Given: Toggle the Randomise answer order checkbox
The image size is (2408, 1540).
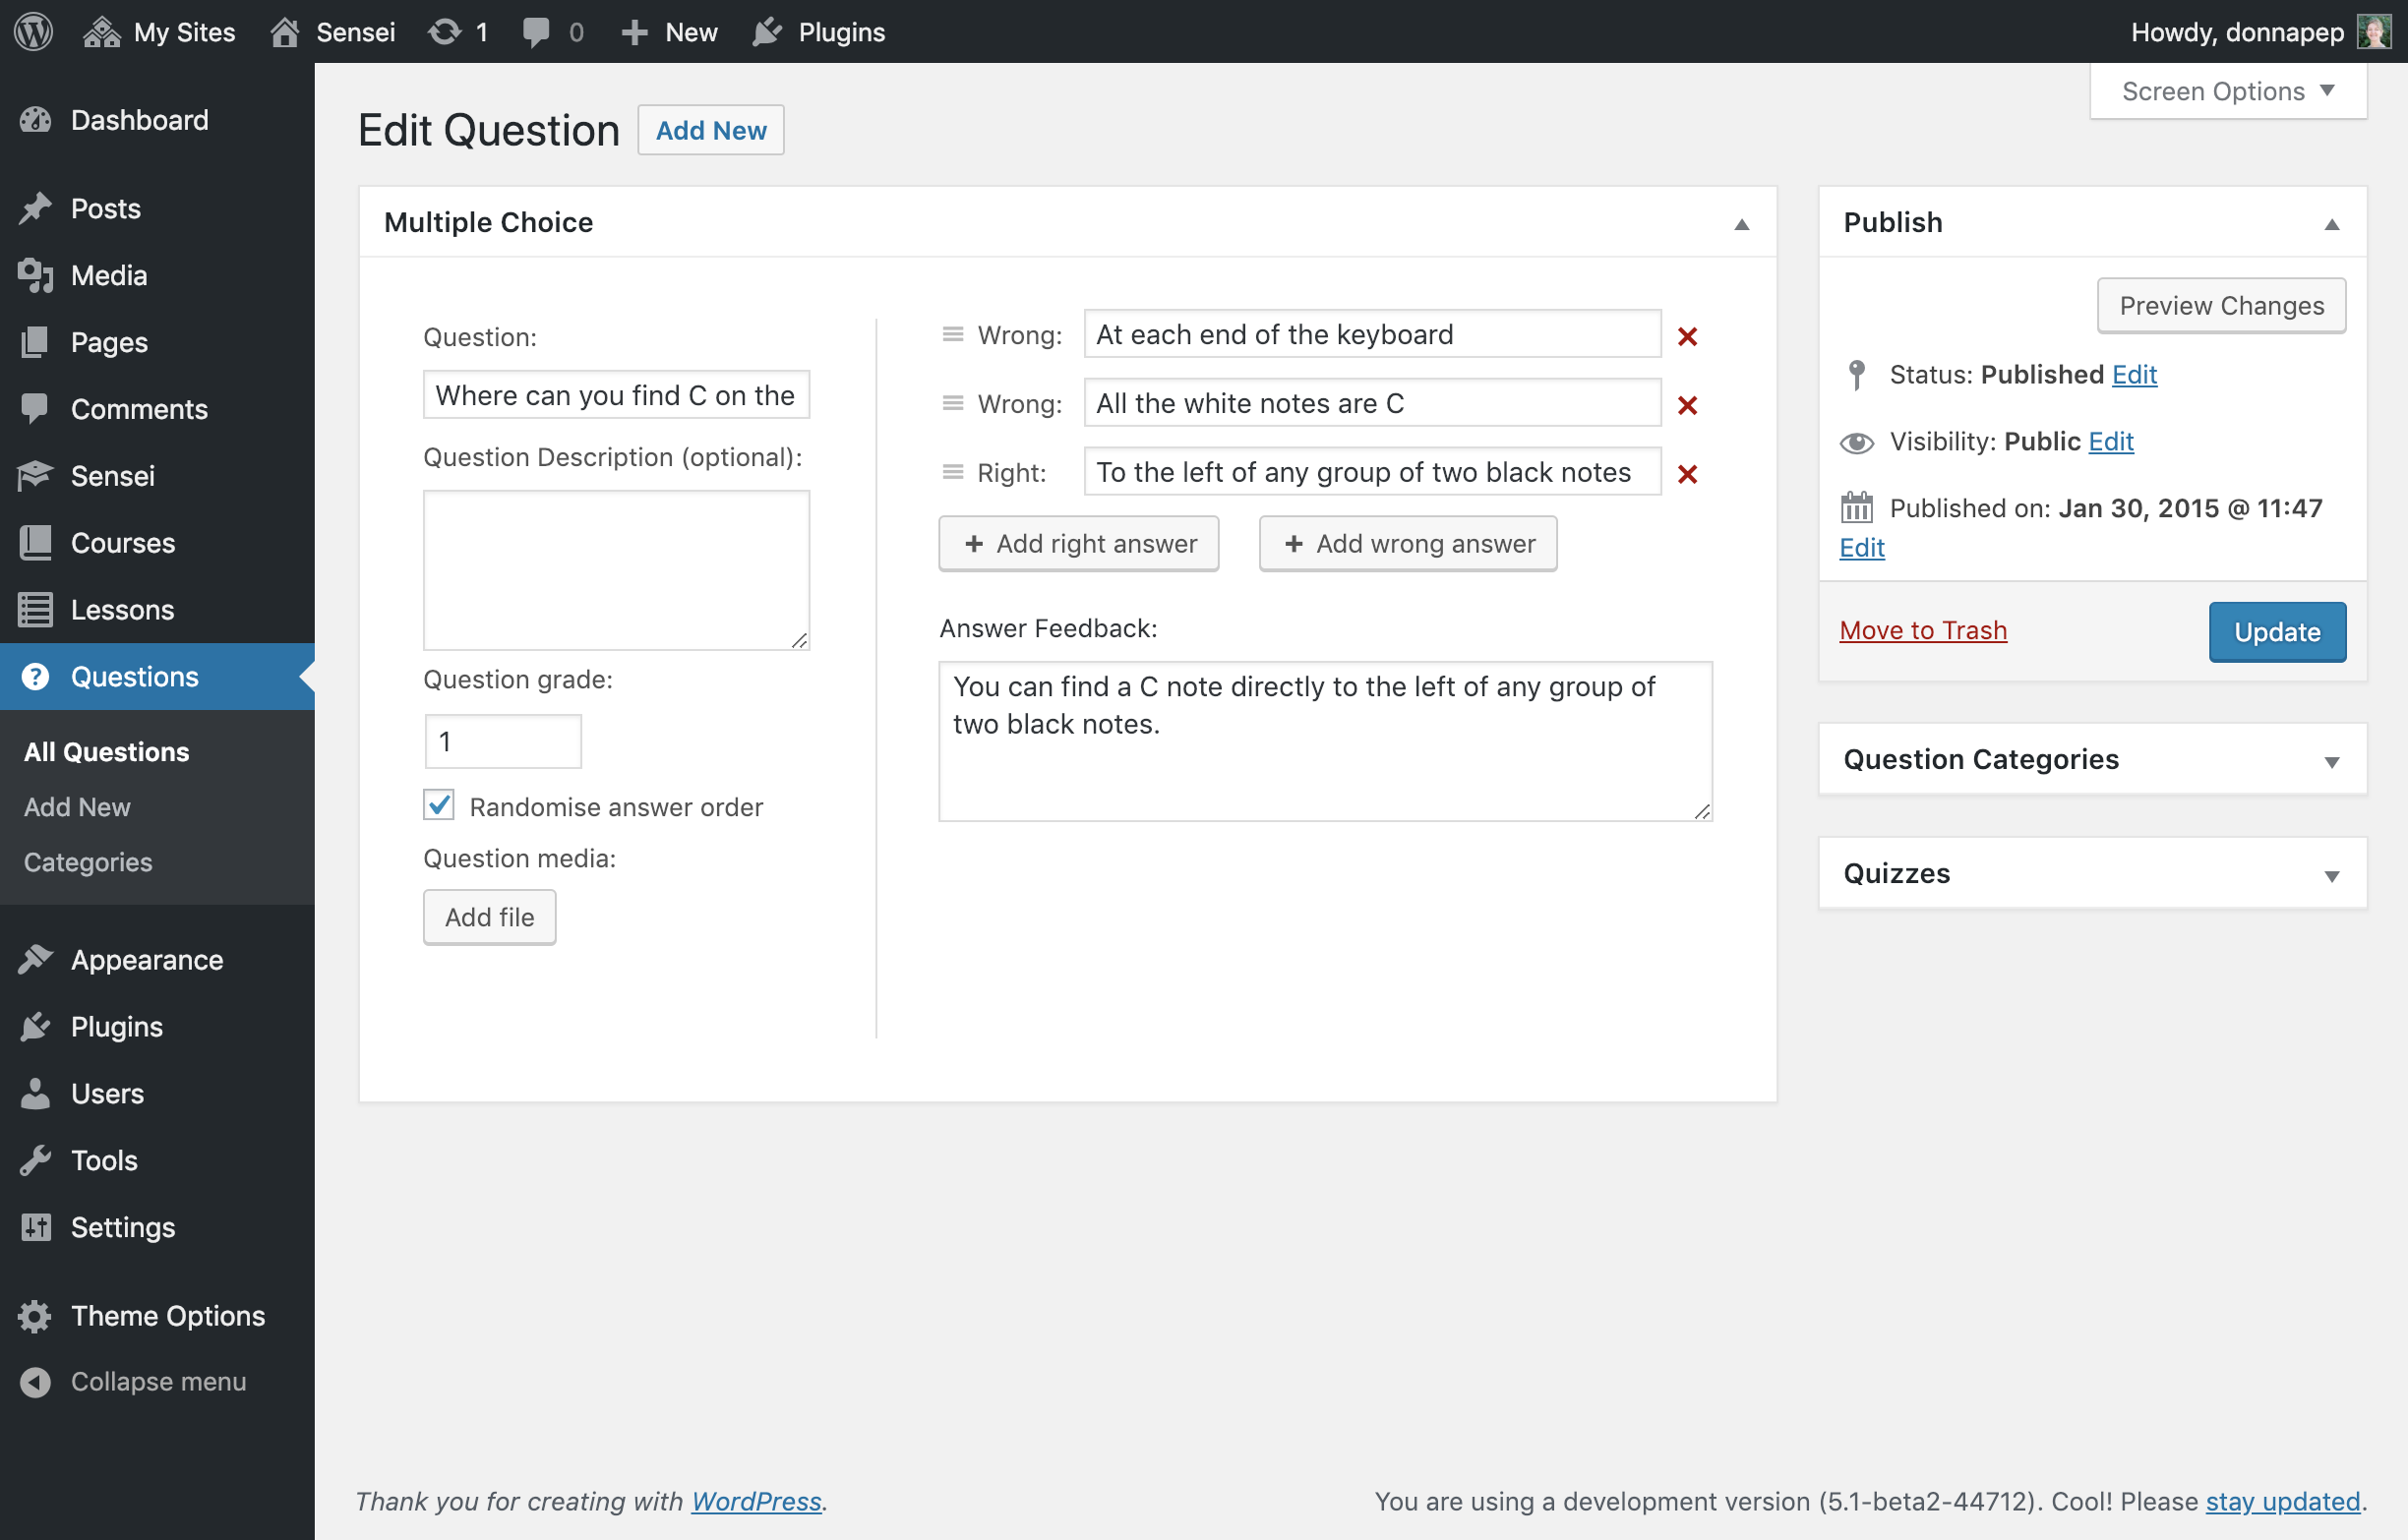Looking at the screenshot, I should [x=439, y=805].
